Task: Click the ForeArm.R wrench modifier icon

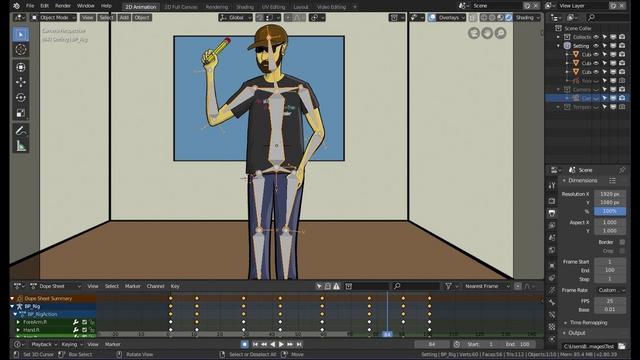Action: [x=76, y=322]
